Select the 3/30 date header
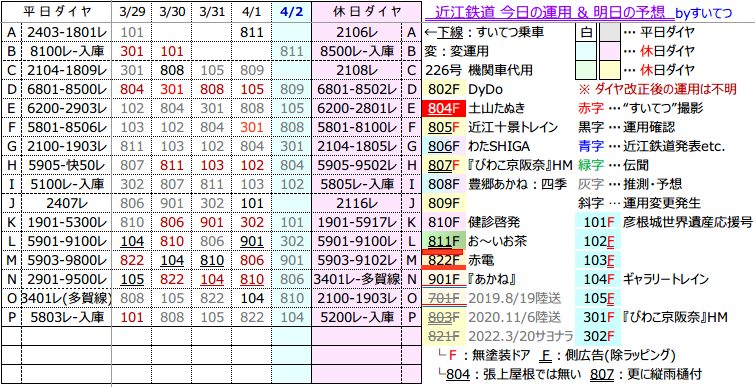Screen dimensions: 755x387 (x=172, y=12)
